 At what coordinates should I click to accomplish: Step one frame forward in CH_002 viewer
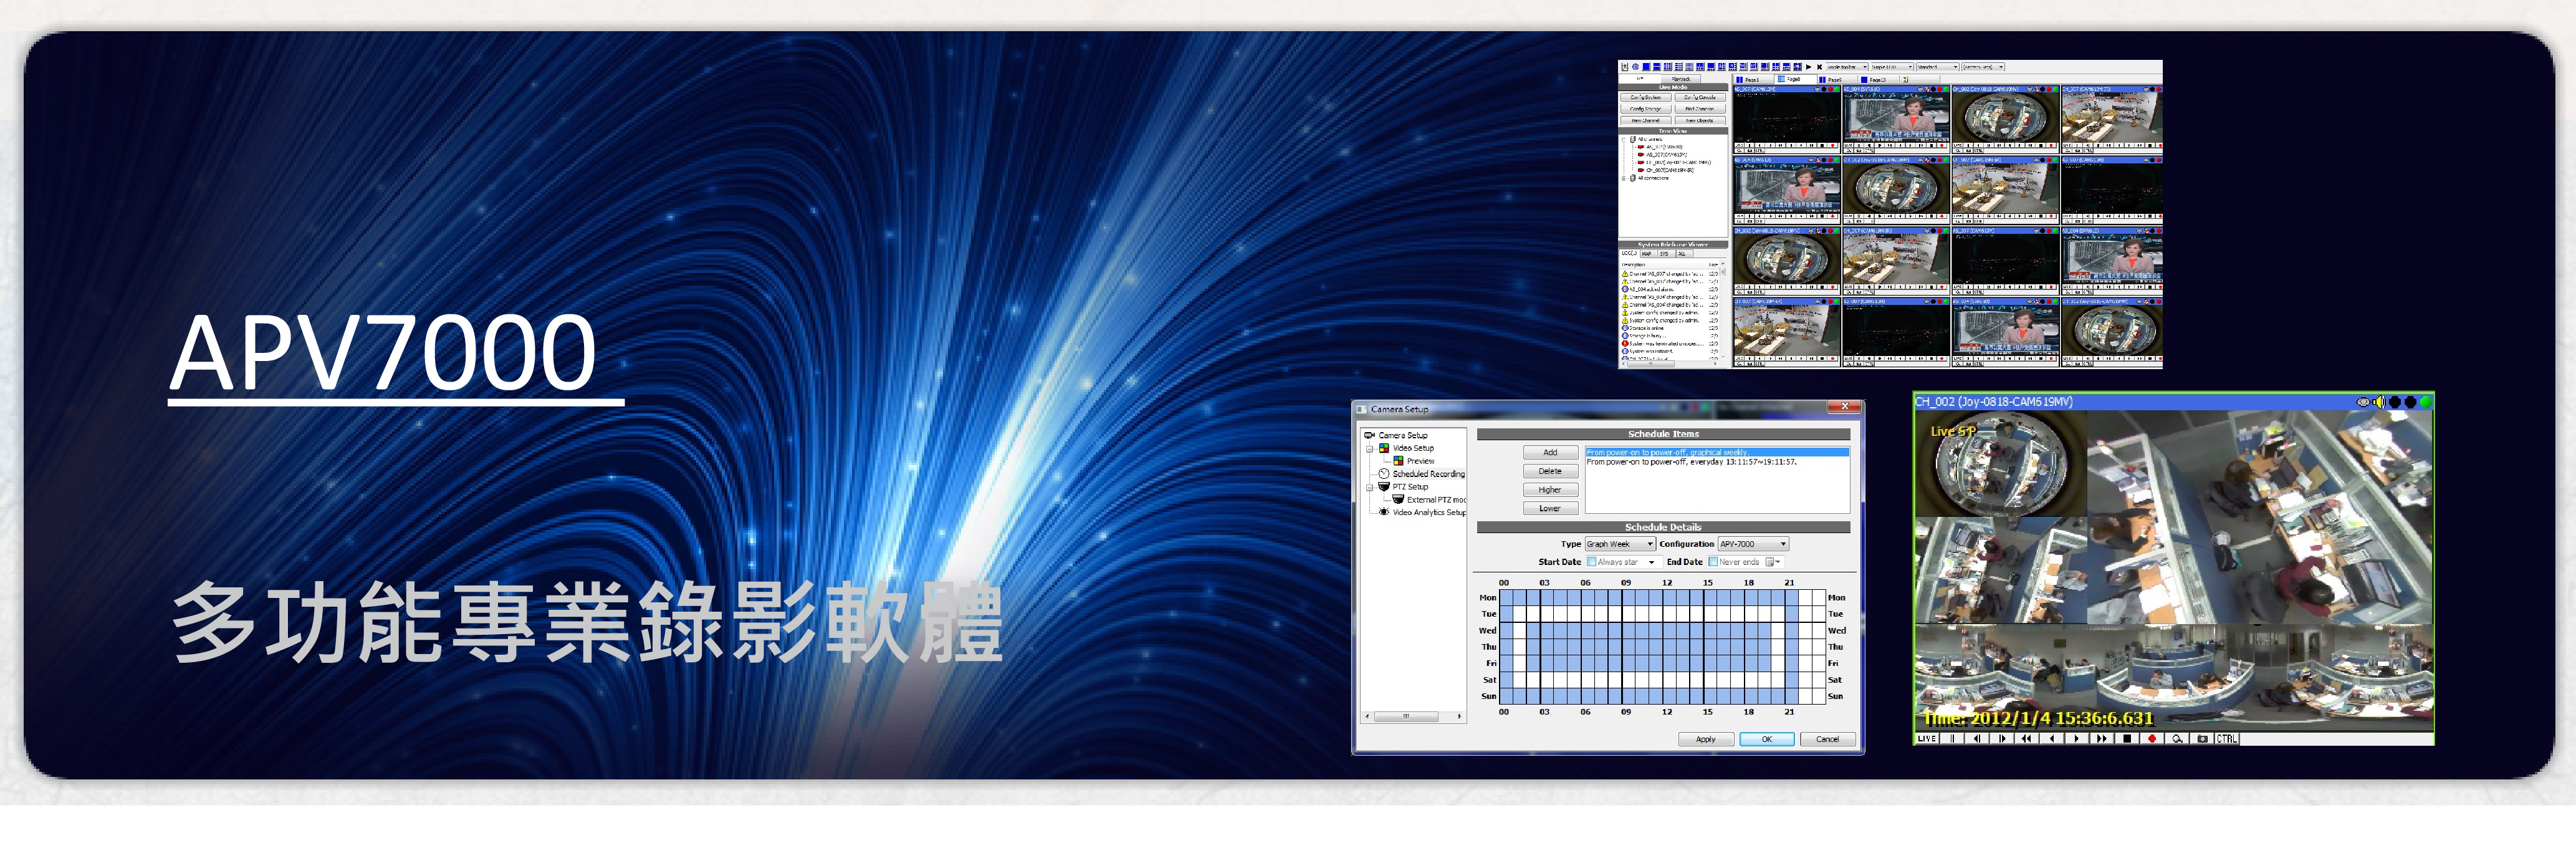tap(2002, 739)
